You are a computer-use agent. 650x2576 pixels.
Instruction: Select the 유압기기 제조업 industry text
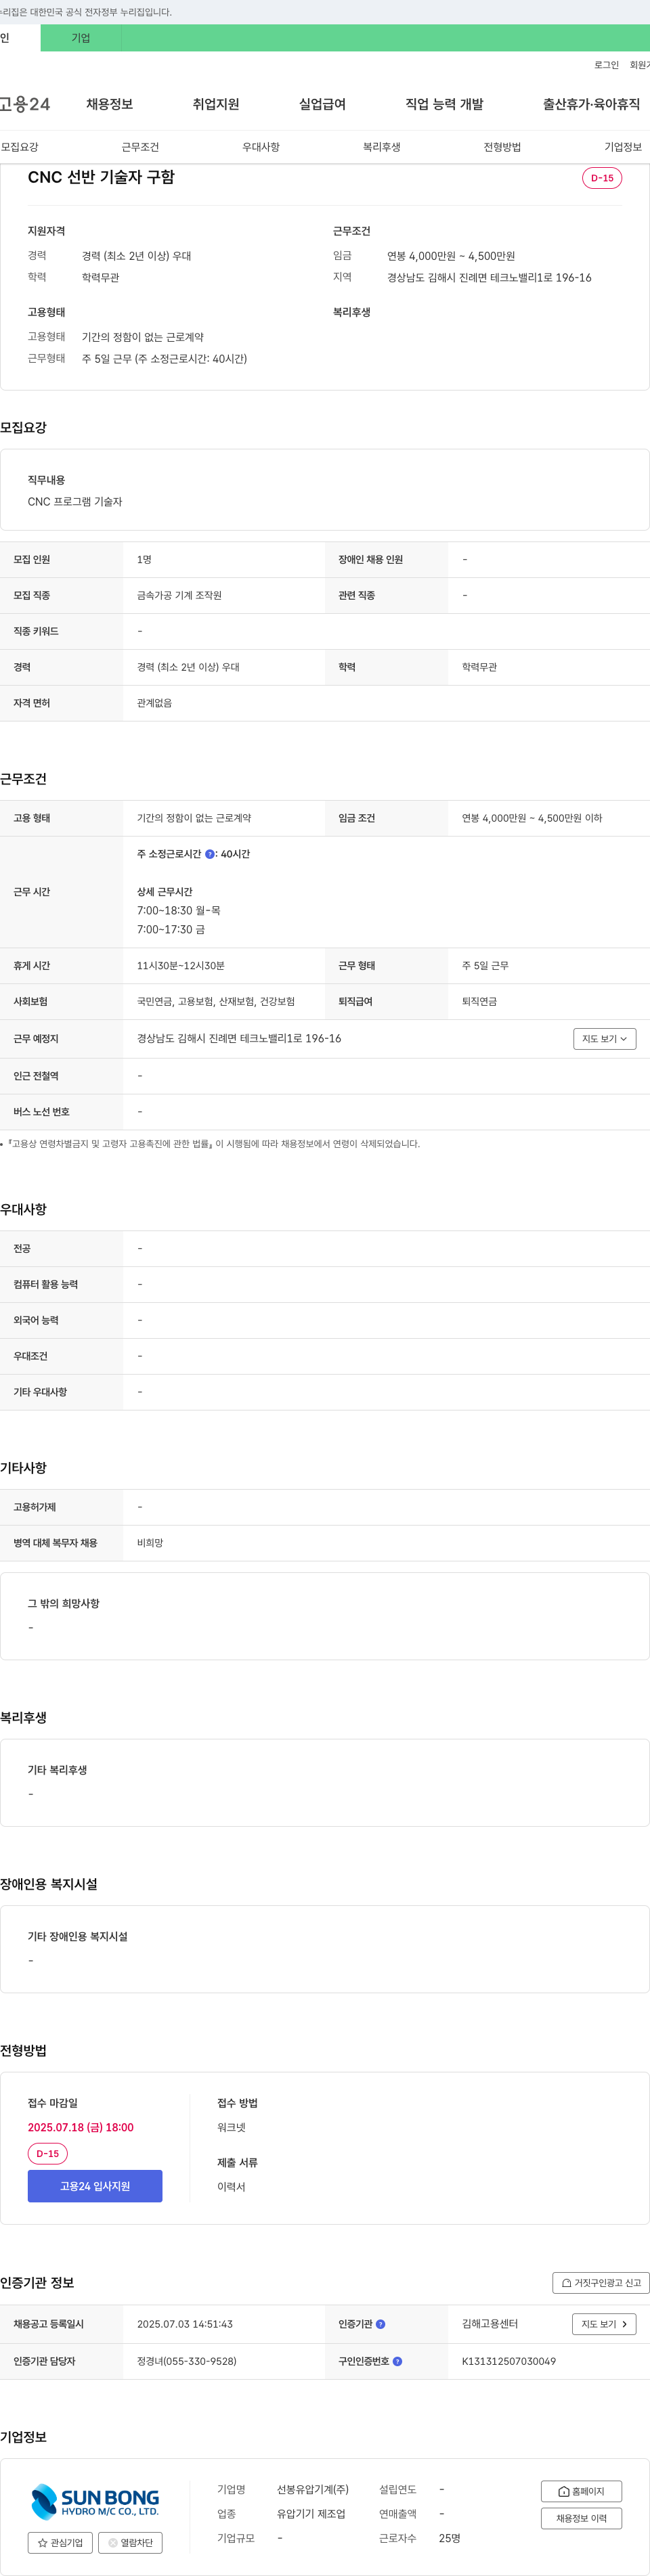coord(311,2513)
